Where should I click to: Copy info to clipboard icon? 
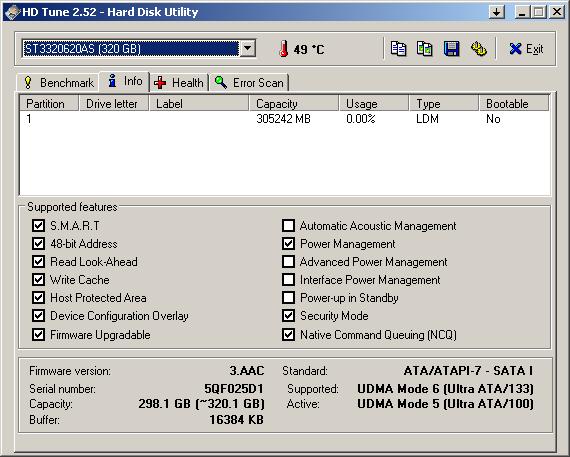(398, 49)
